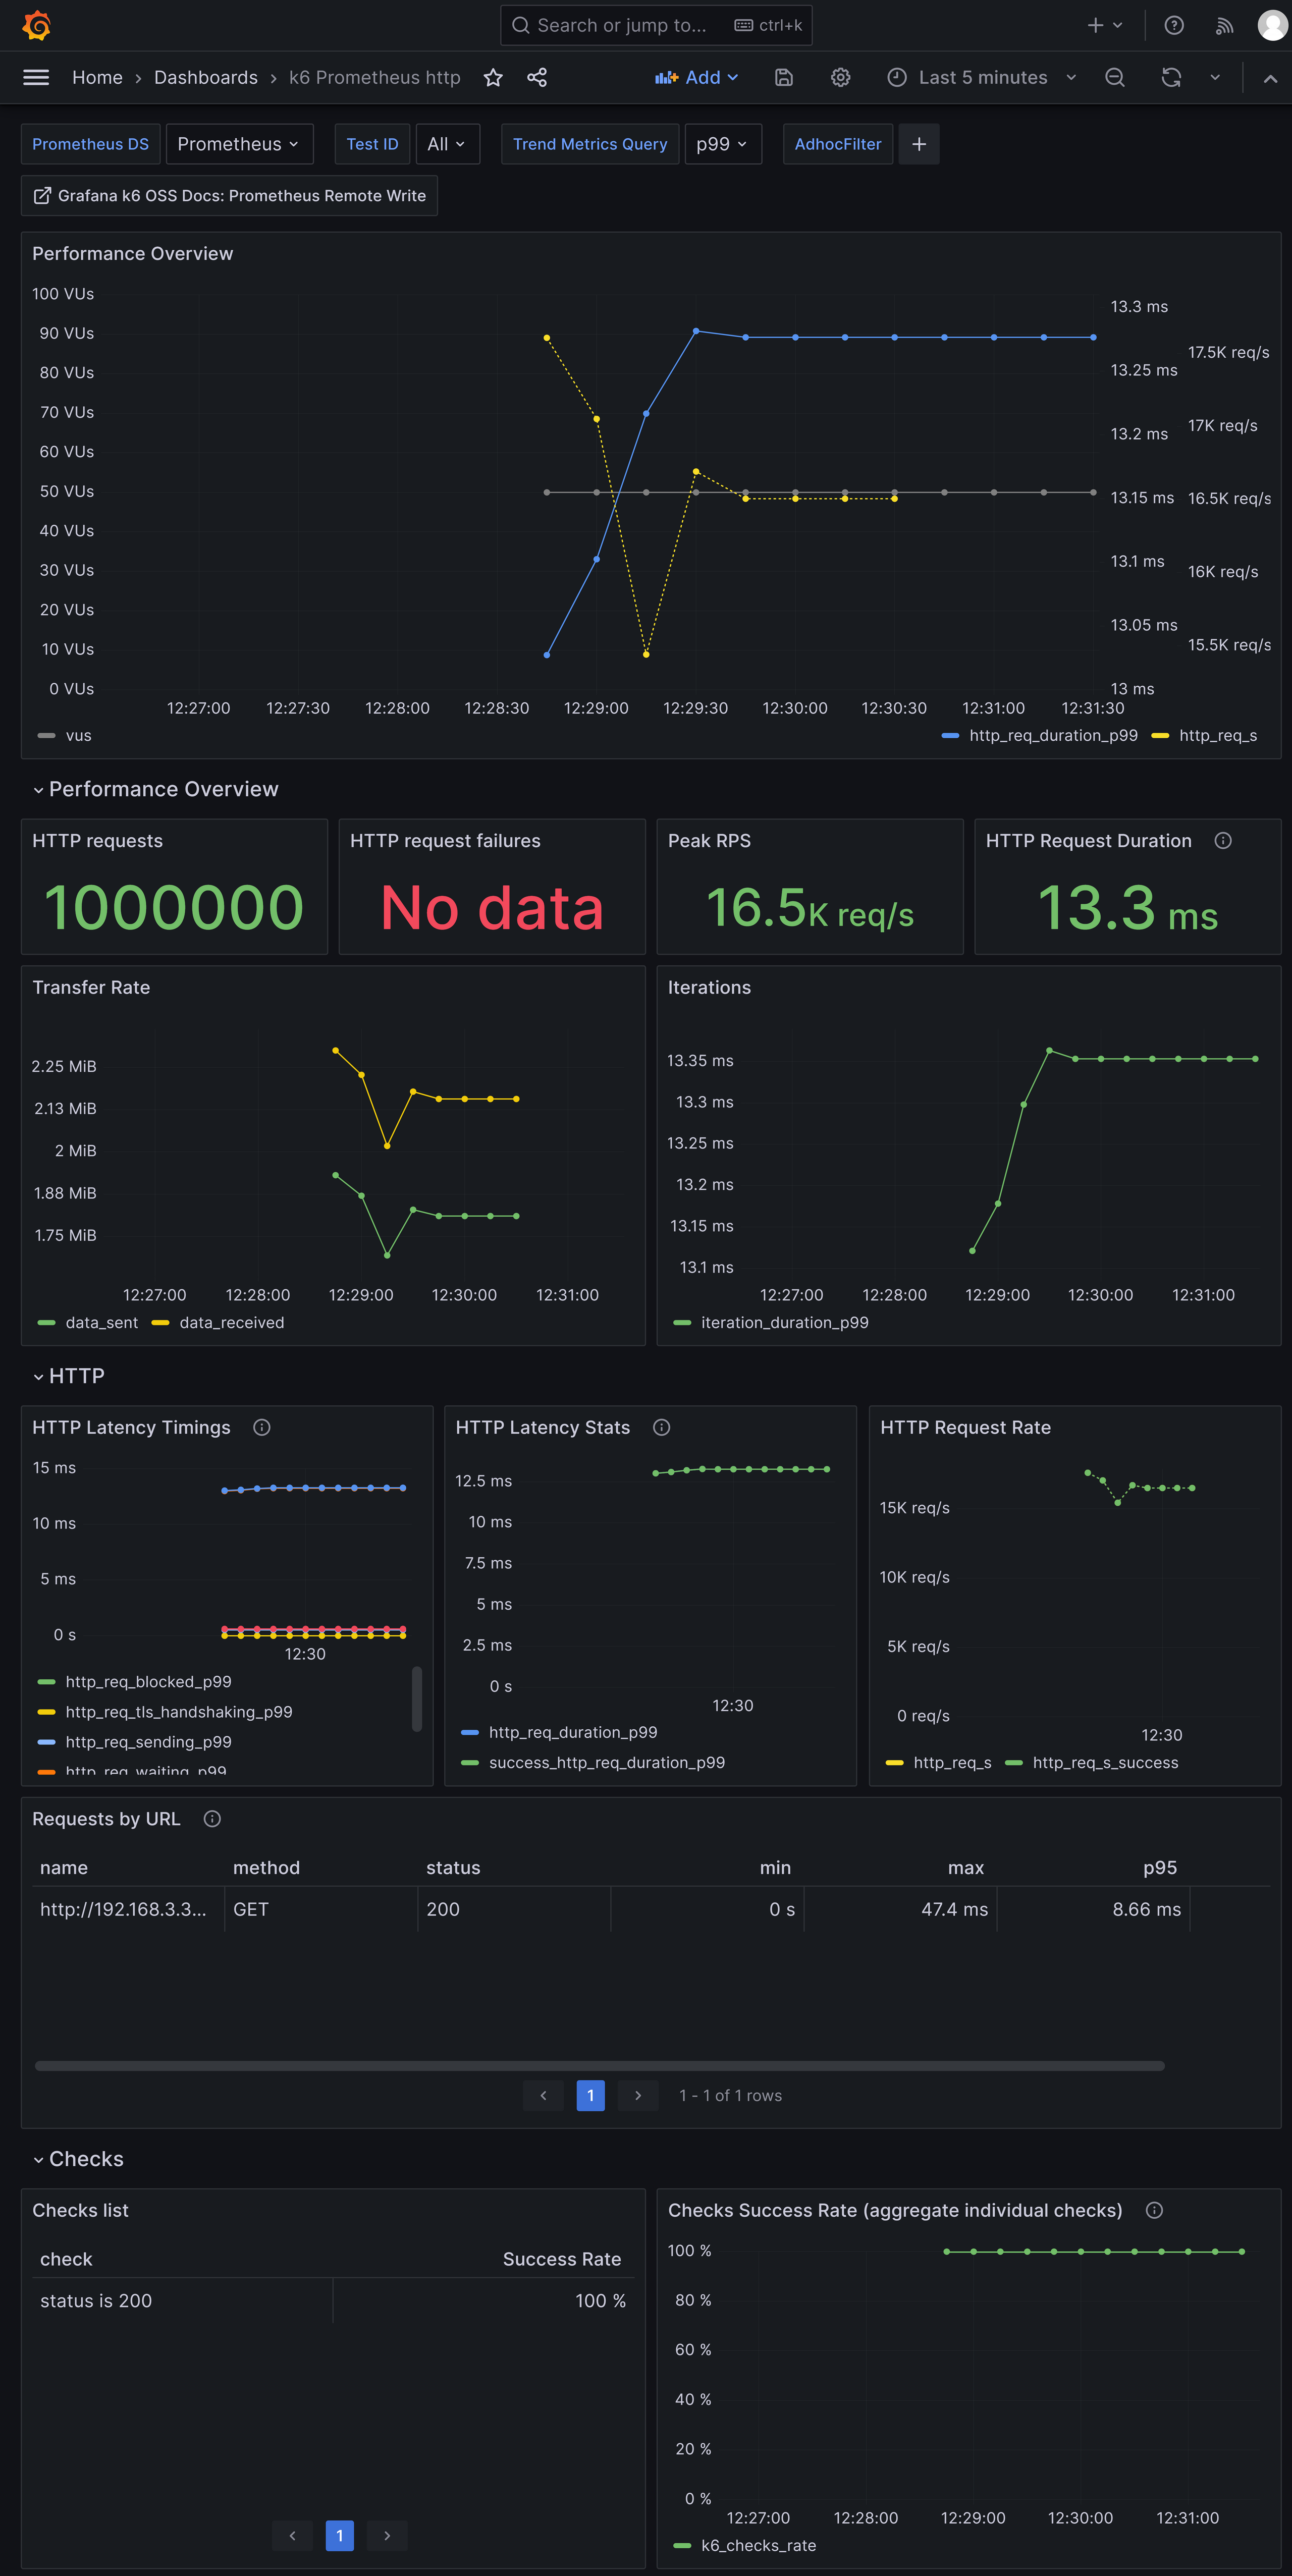Viewport: 1292px width, 2576px height.
Task: Click the Grafana logo icon
Action: point(36,25)
